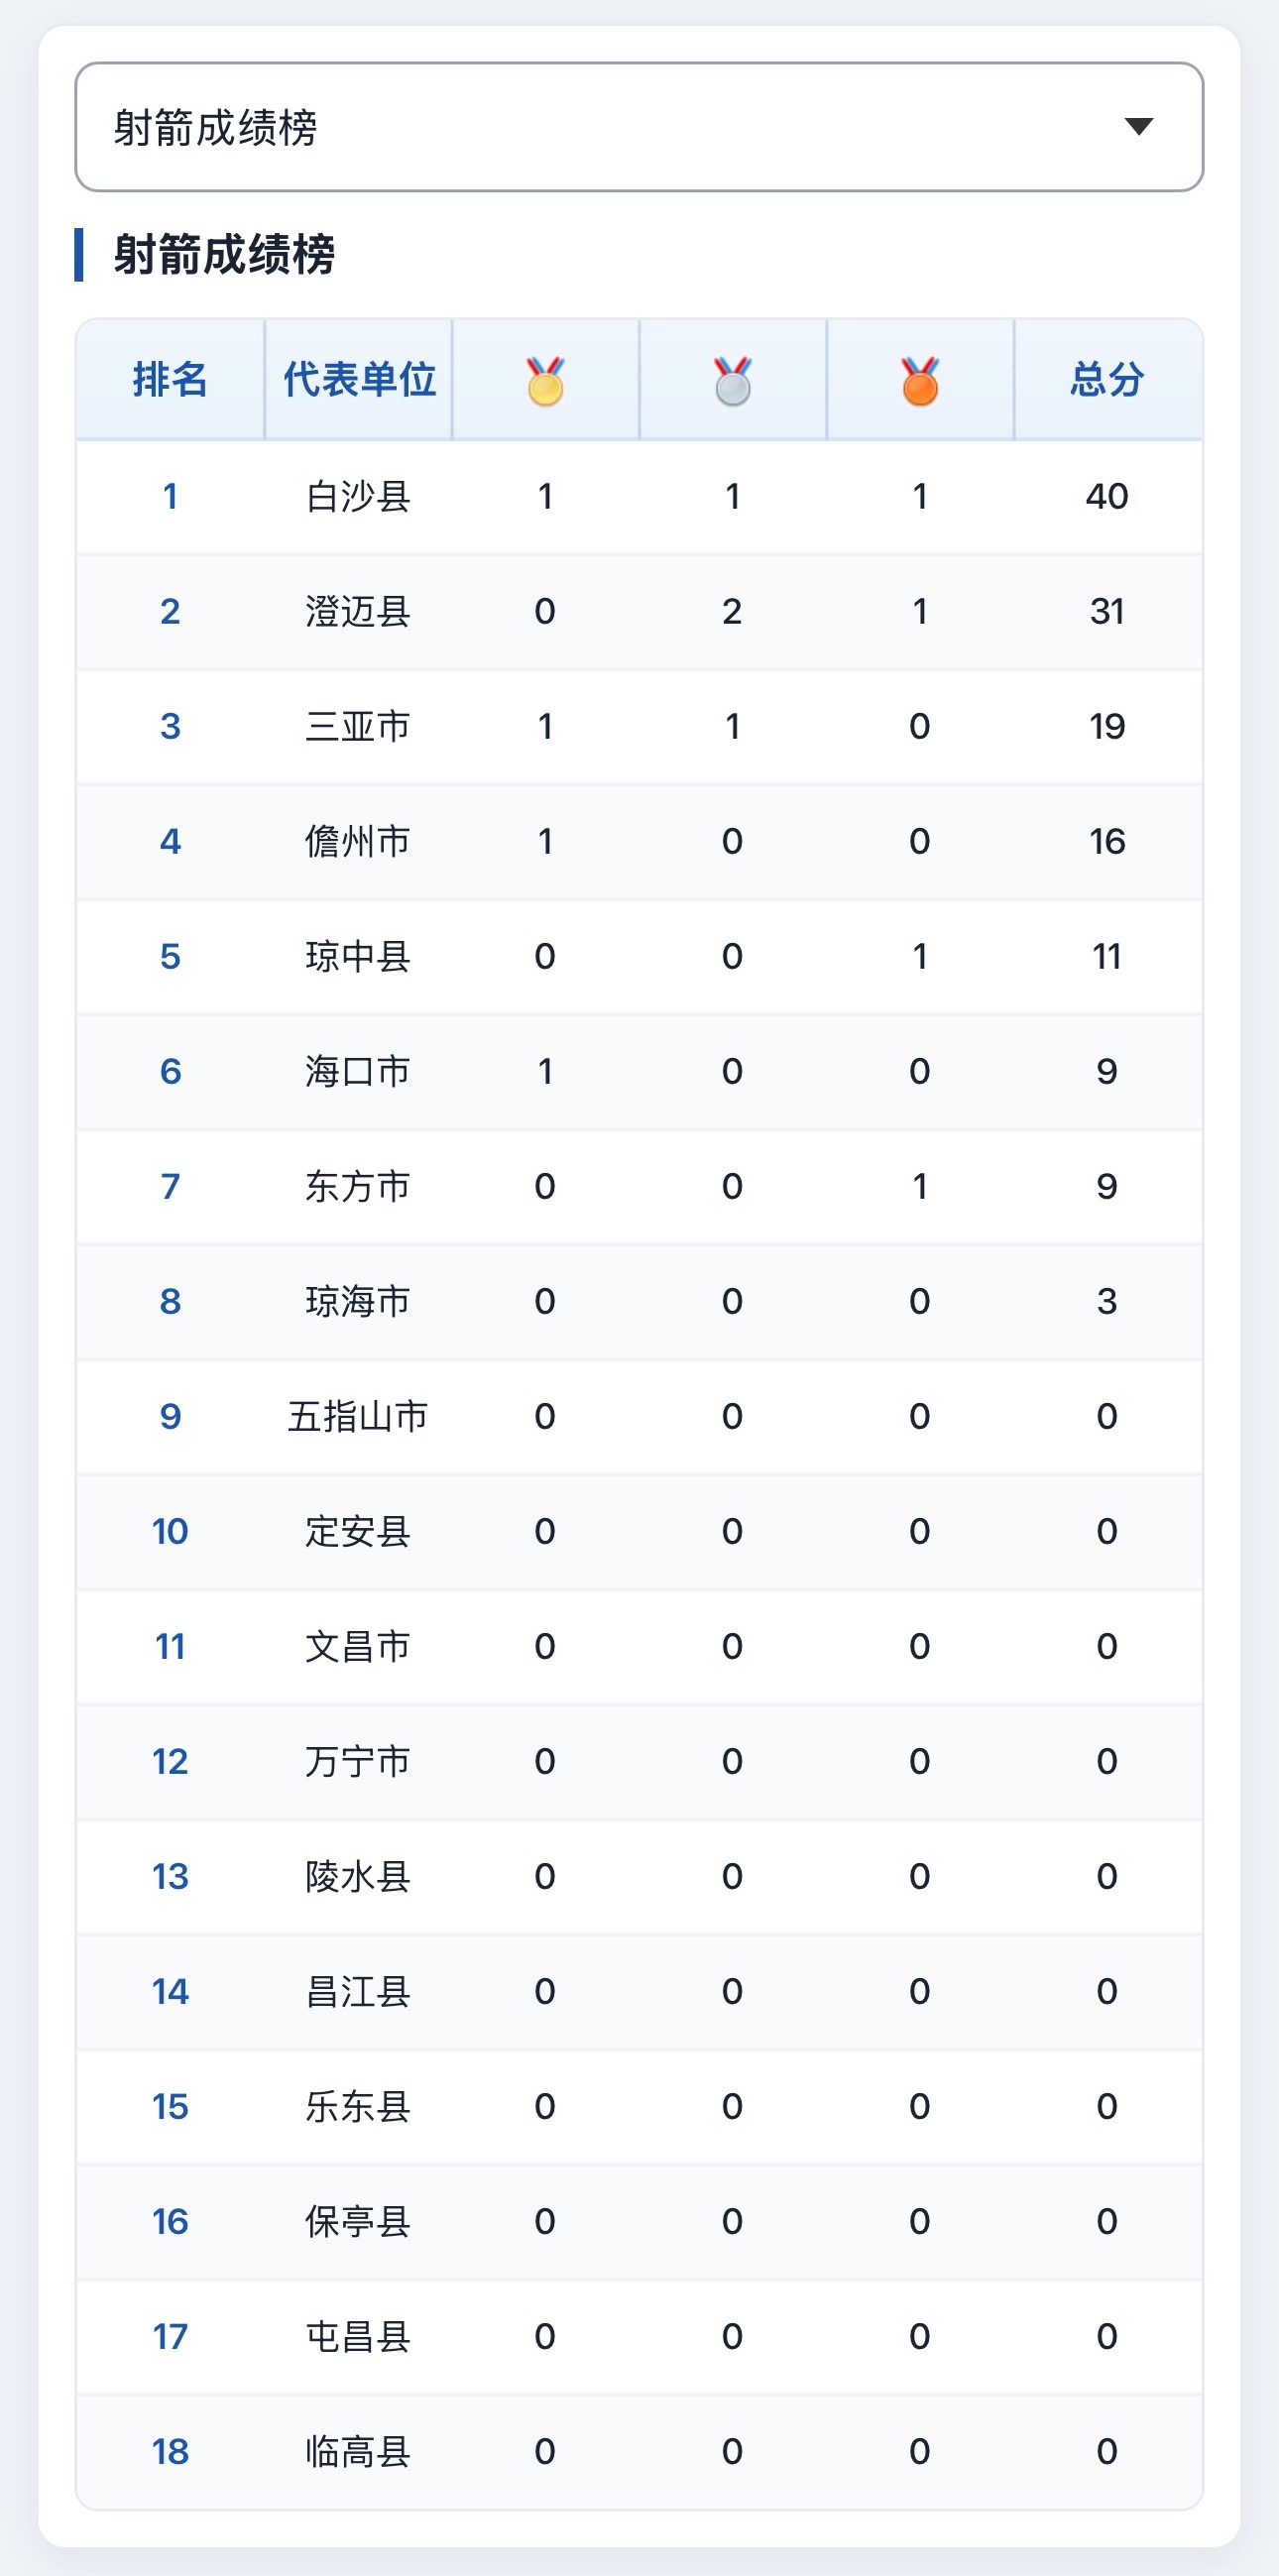1279x2576 pixels.
Task: Click the 代表单位 column header
Action: (359, 380)
